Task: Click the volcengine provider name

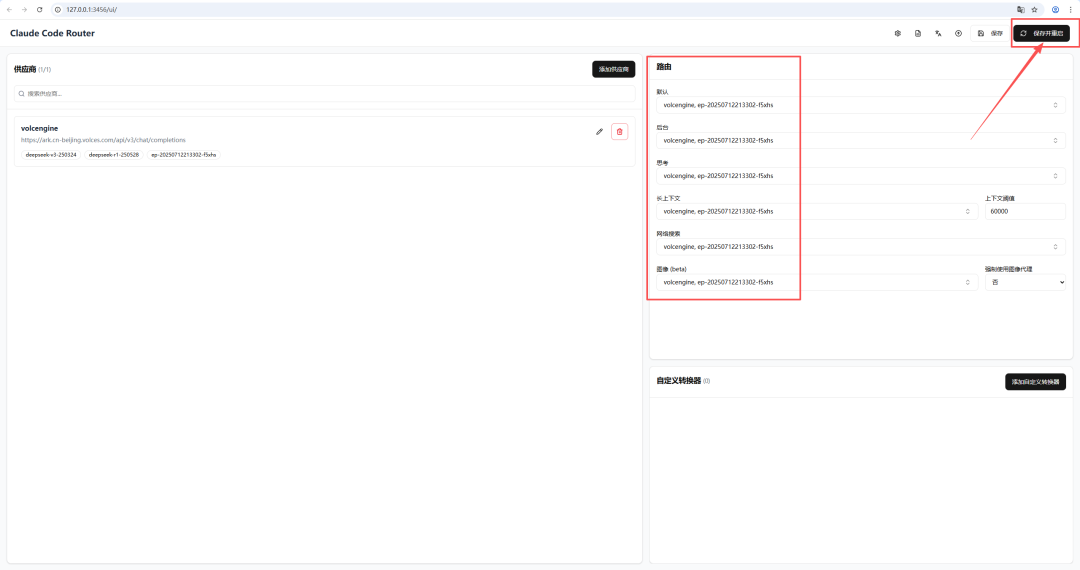Action: click(x=39, y=128)
